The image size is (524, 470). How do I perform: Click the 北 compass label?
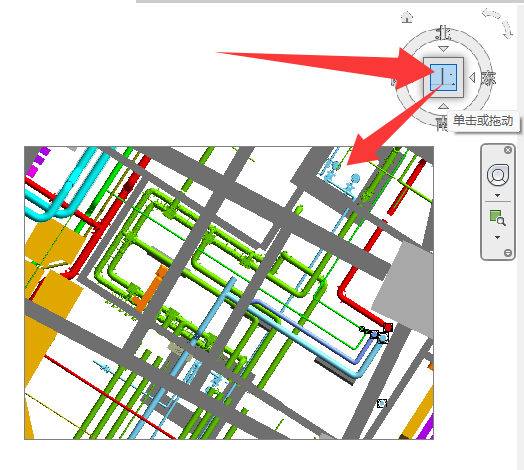pyautogui.click(x=443, y=33)
